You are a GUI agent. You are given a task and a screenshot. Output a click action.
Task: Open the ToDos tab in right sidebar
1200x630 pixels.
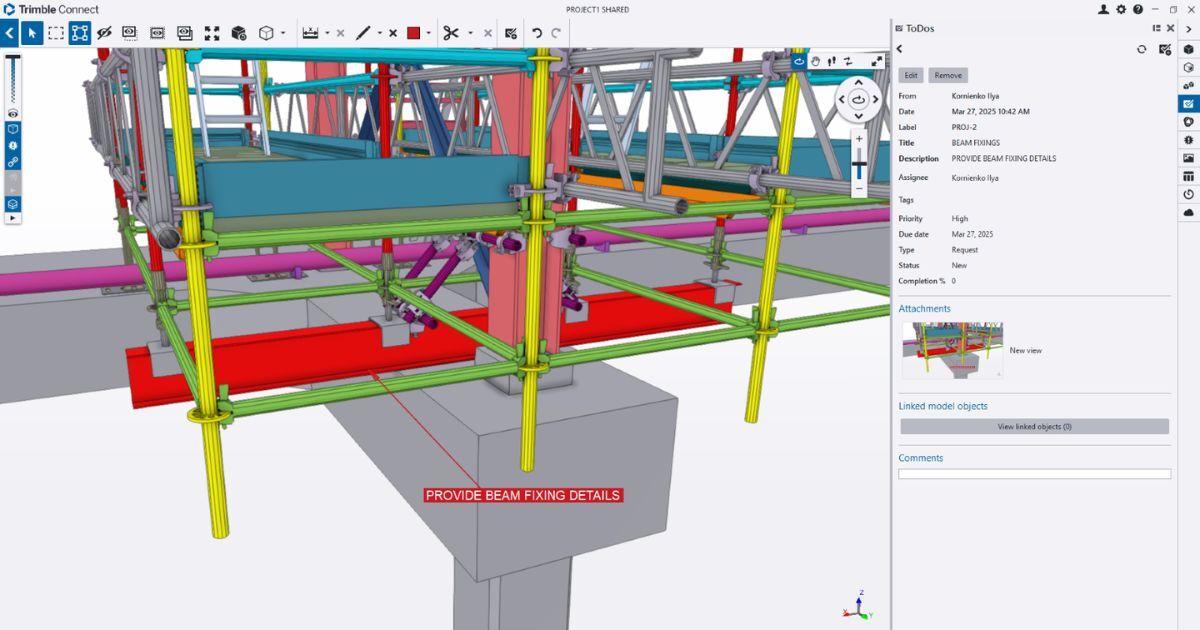click(1188, 103)
